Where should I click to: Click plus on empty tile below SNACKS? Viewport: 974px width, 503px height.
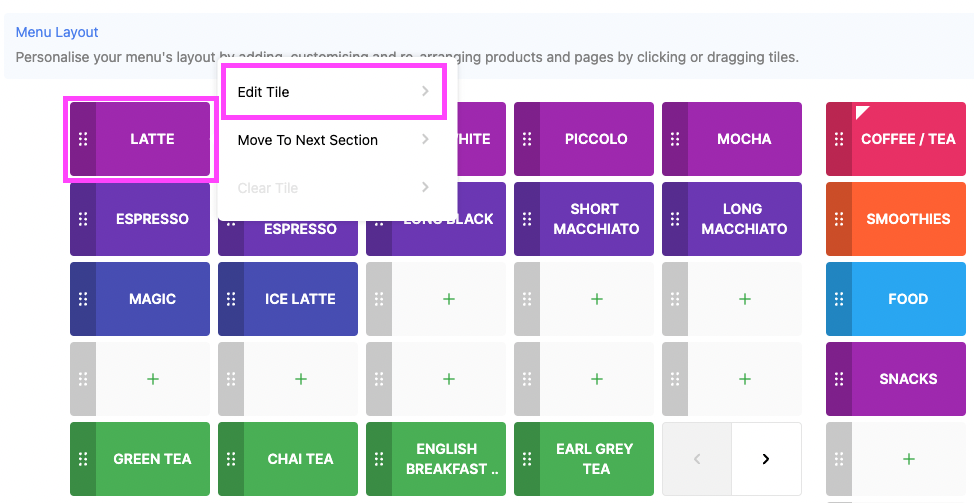(x=908, y=459)
